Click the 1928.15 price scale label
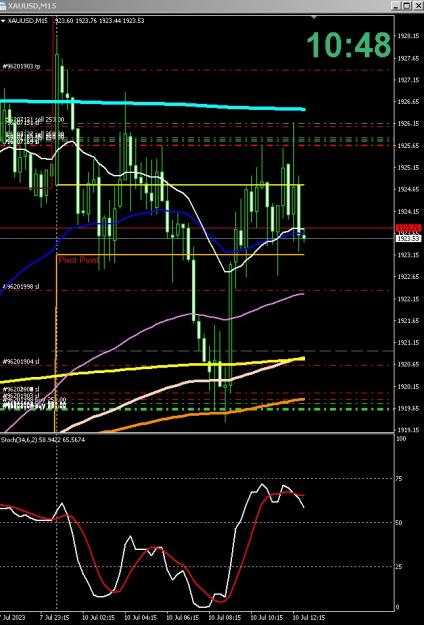 coord(408,36)
